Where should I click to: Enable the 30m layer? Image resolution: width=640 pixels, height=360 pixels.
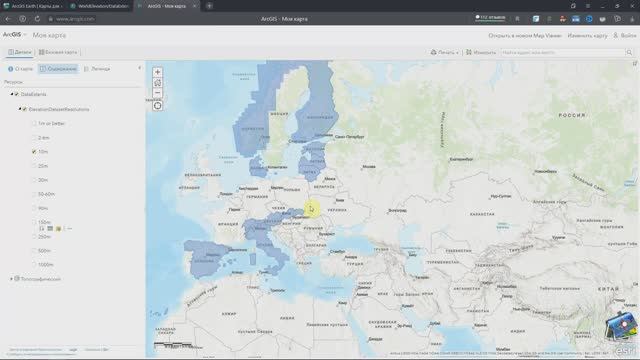34,180
